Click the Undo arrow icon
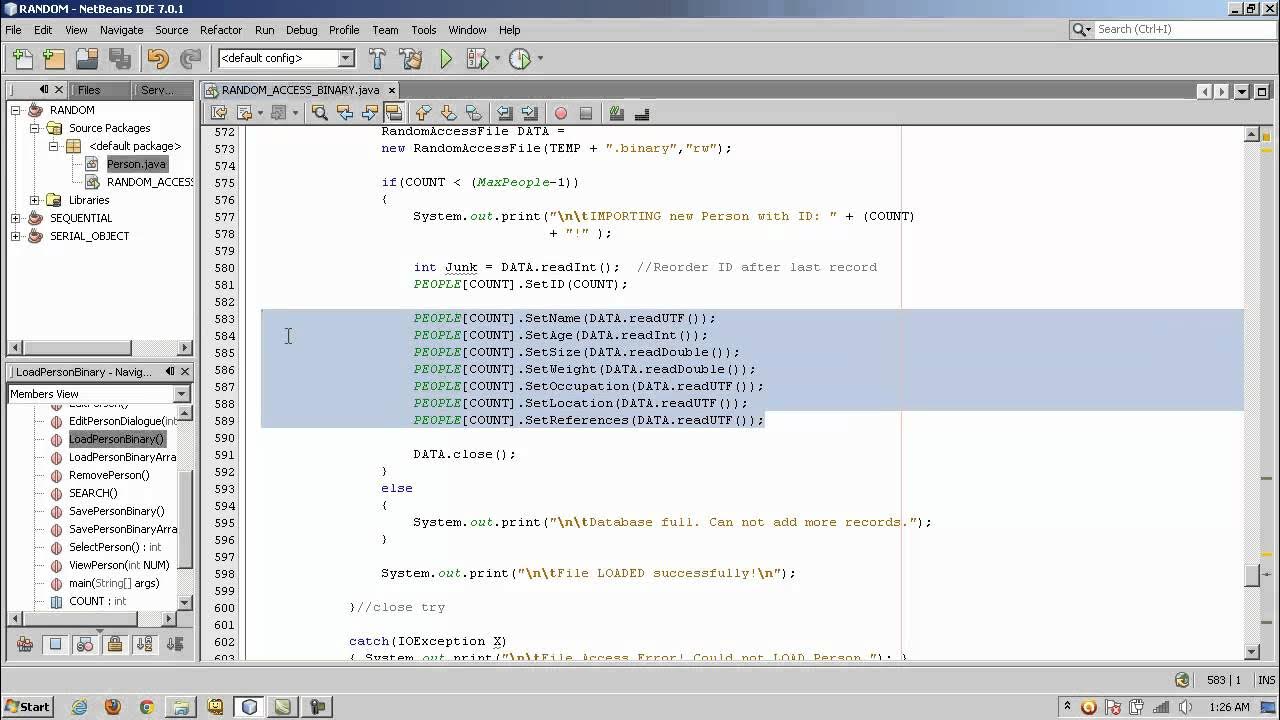 point(158,59)
